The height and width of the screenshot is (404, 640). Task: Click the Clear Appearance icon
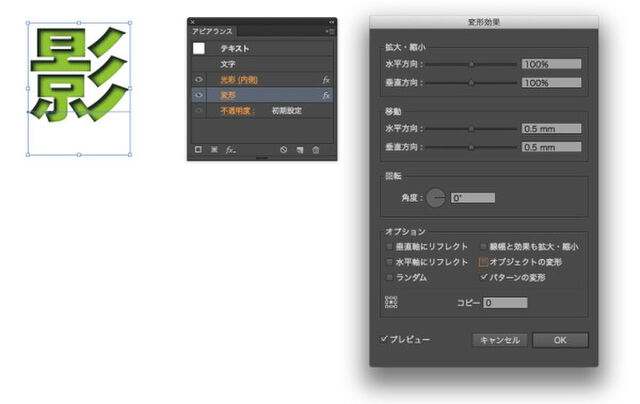point(284,149)
